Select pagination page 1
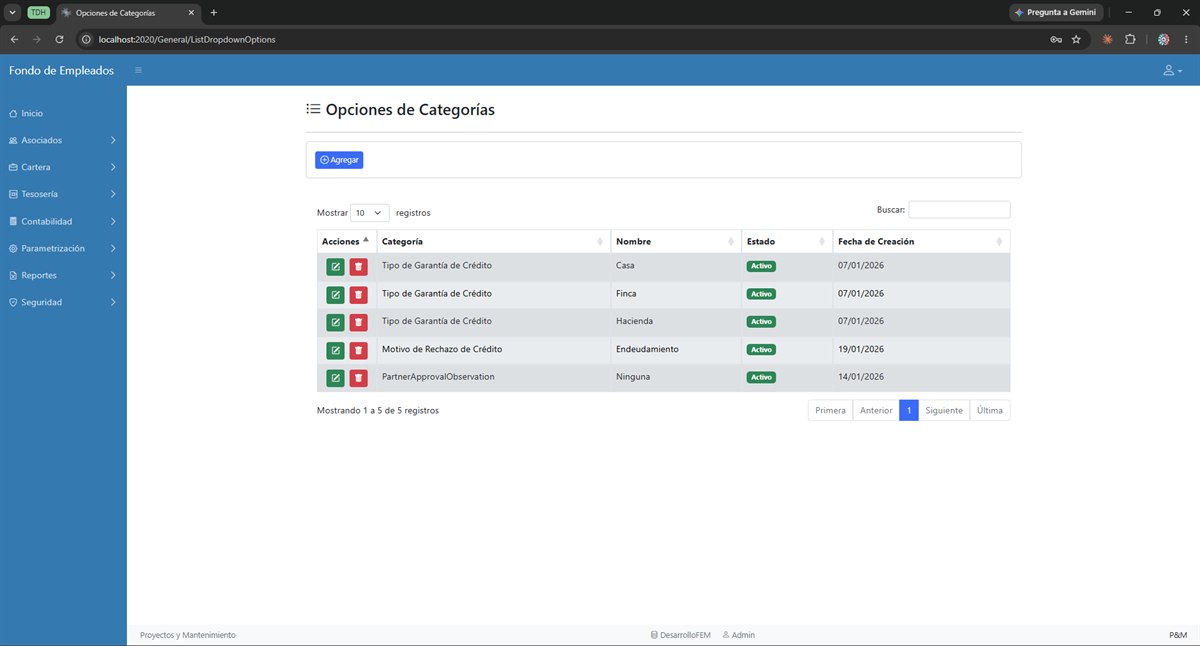Image resolution: width=1200 pixels, height=646 pixels. click(909, 410)
